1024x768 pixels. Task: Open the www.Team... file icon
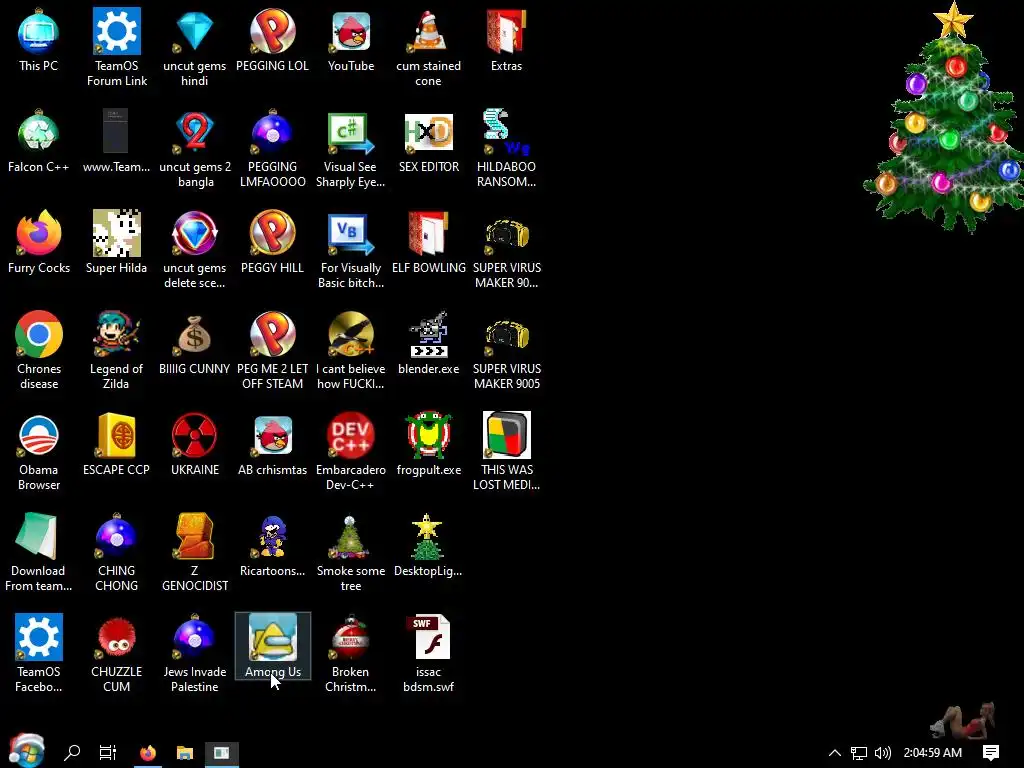pos(116,141)
